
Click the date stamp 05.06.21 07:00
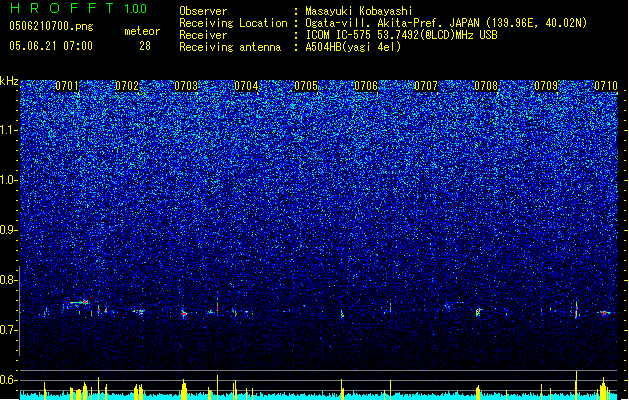click(51, 46)
